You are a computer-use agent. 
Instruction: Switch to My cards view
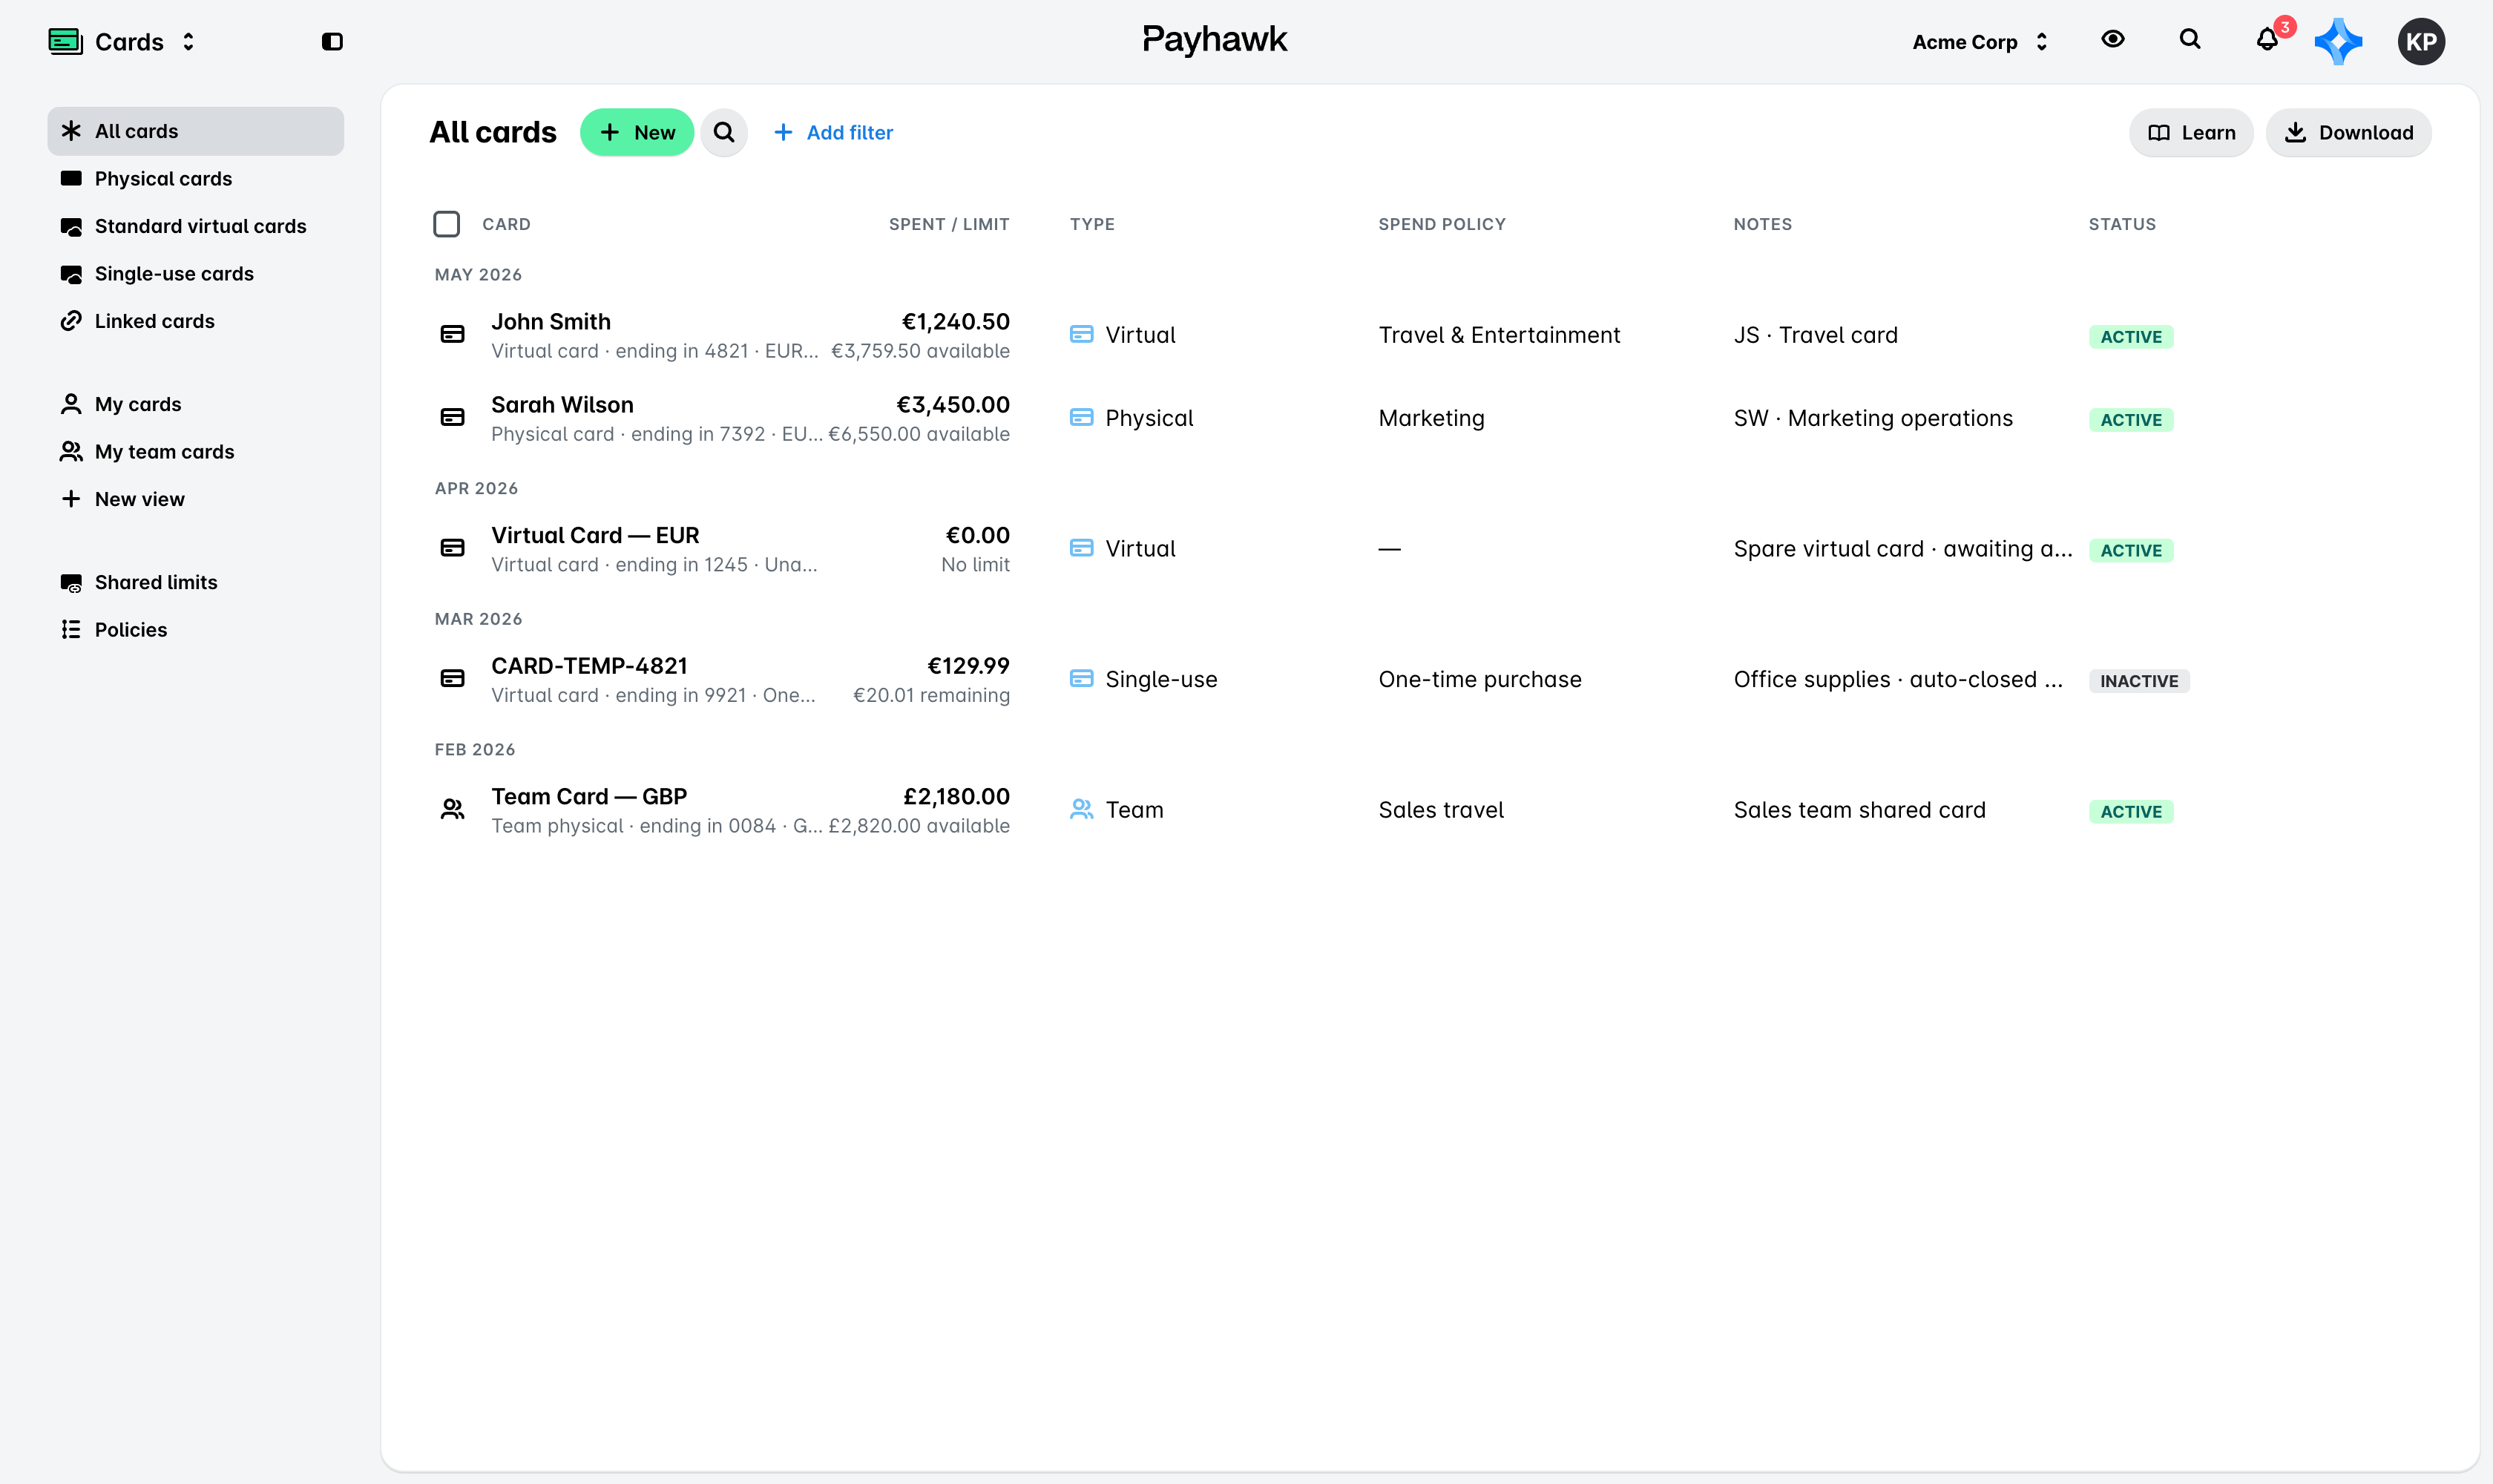coord(195,404)
